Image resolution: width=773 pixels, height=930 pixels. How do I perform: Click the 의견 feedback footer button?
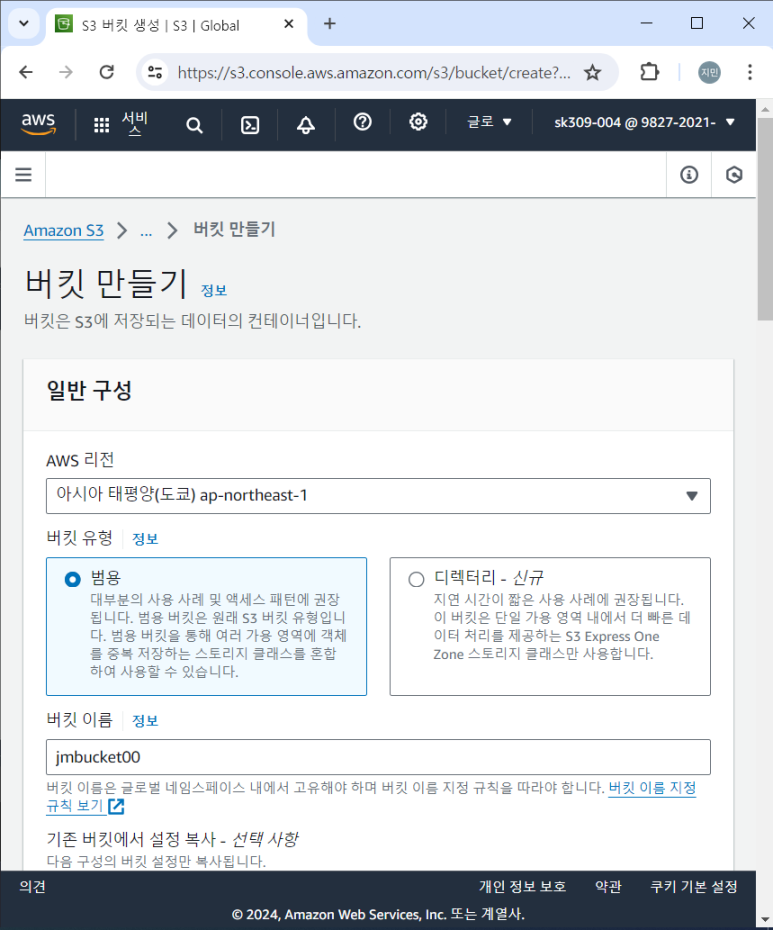(x=33, y=887)
